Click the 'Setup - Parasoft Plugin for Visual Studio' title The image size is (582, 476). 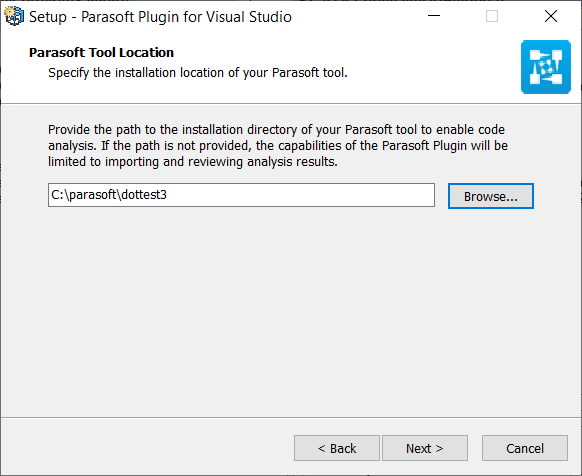pyautogui.click(x=160, y=17)
